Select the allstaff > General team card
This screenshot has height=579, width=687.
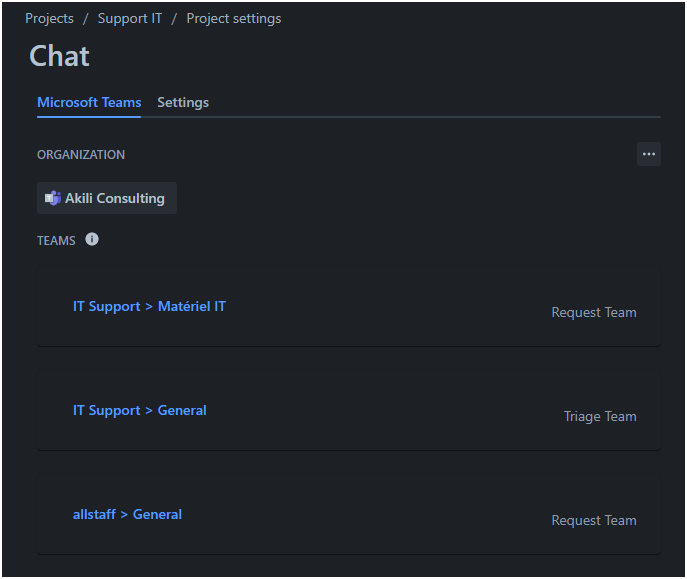(349, 514)
